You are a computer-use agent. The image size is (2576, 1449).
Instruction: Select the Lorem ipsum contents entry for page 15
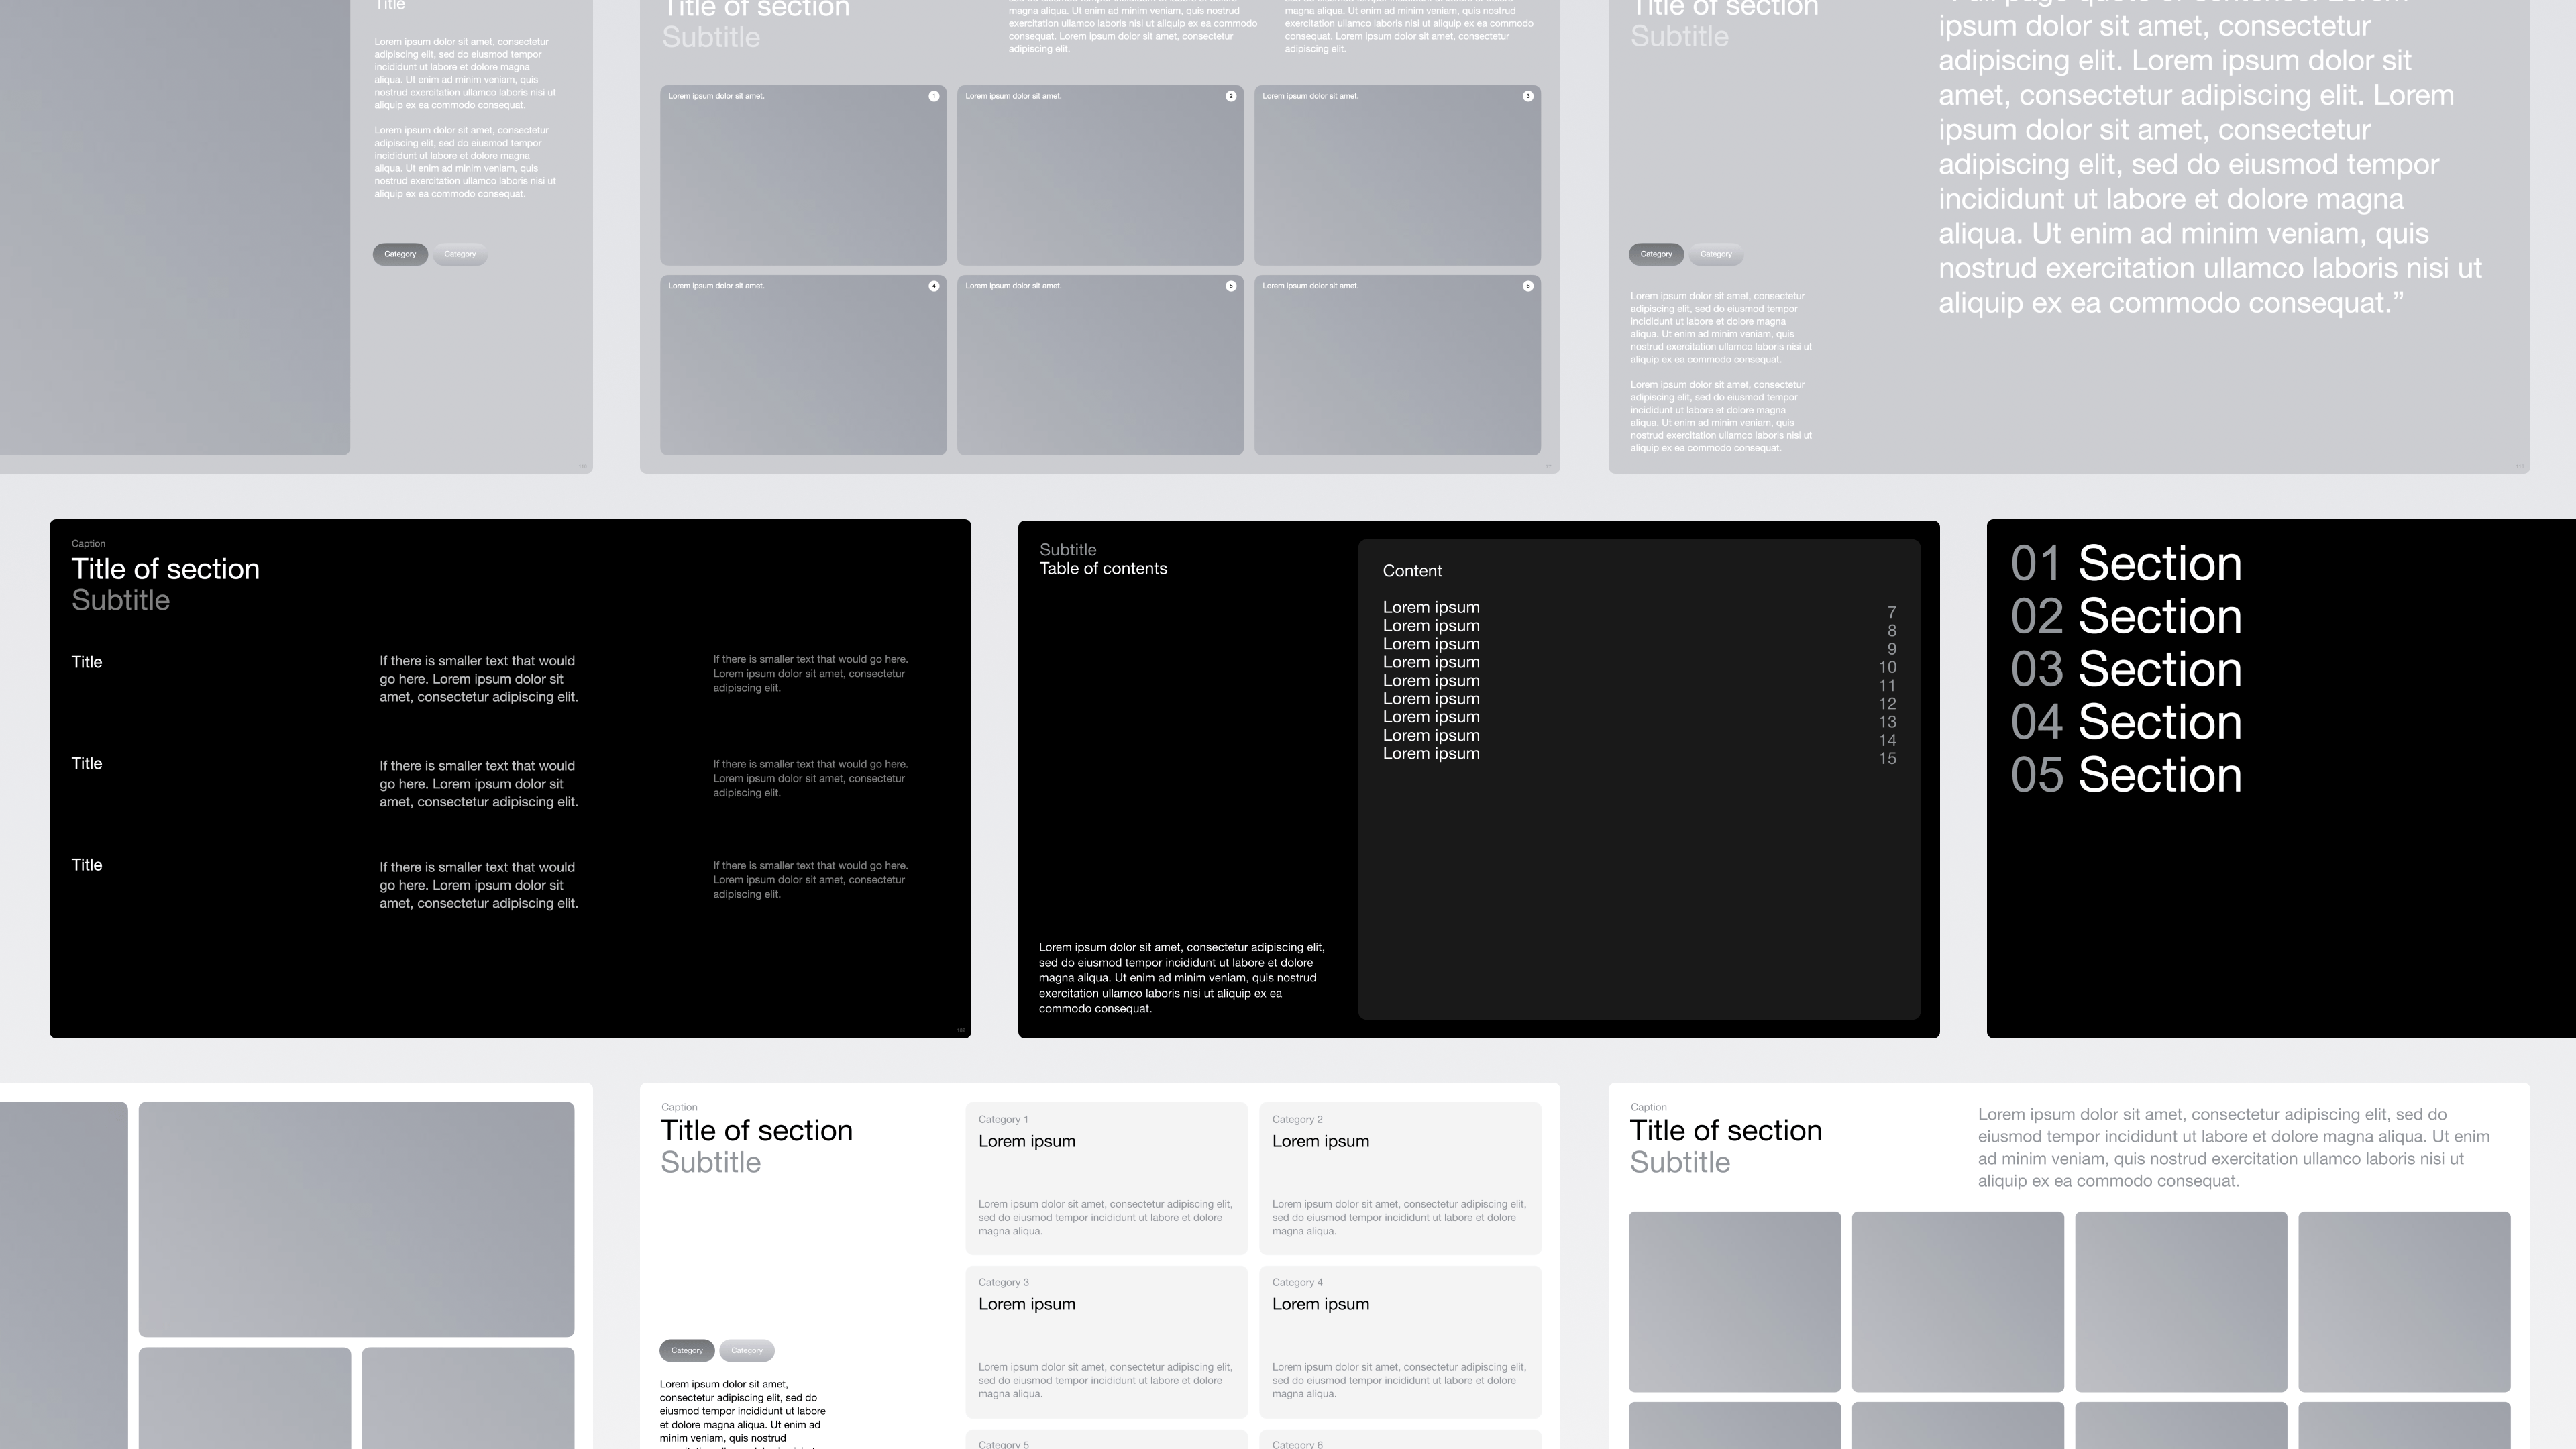[1431, 753]
